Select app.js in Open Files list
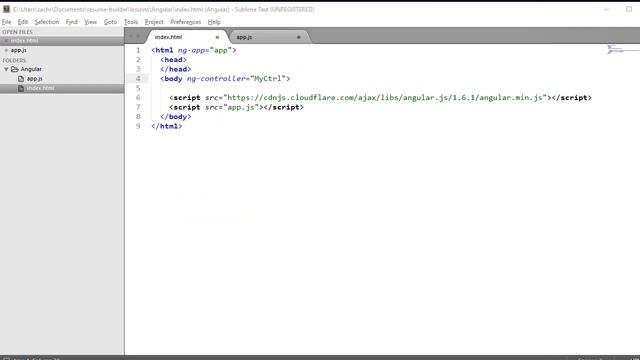 pyautogui.click(x=19, y=50)
